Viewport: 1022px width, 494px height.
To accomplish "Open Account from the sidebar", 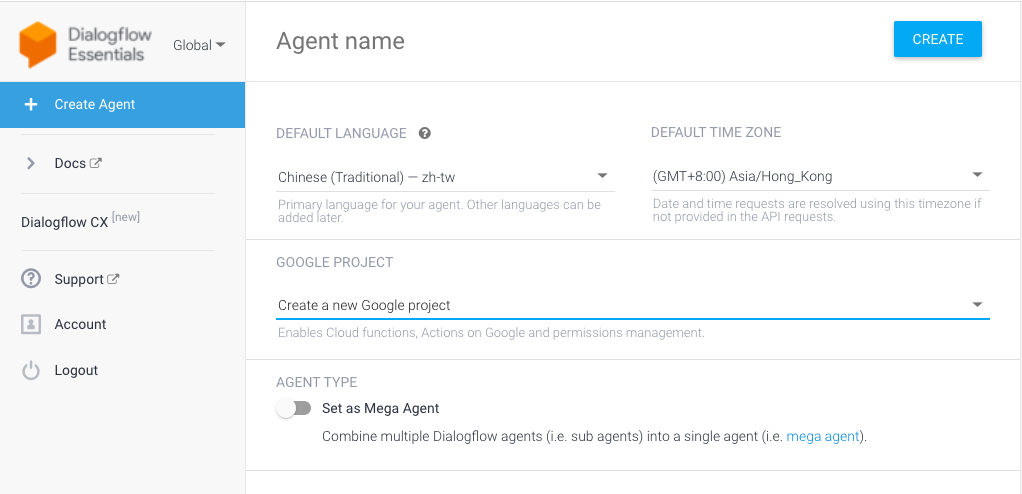I will [80, 325].
